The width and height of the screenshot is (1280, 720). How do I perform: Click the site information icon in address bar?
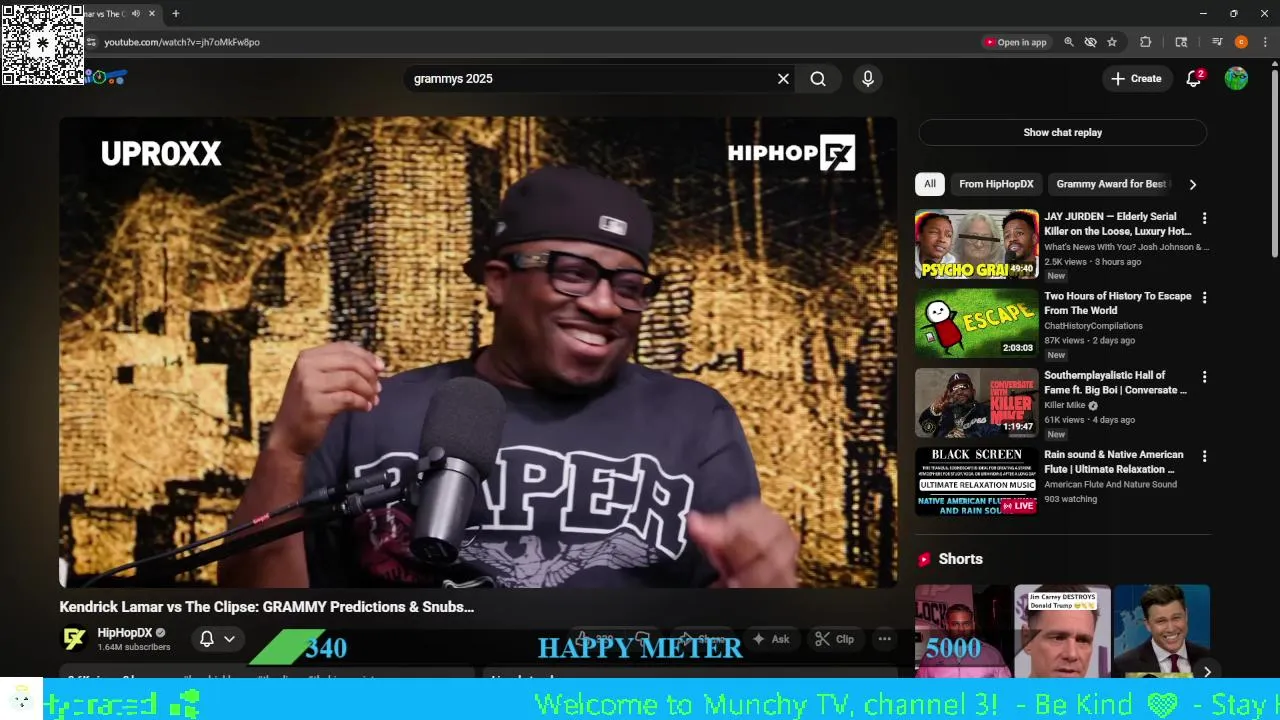click(x=91, y=42)
